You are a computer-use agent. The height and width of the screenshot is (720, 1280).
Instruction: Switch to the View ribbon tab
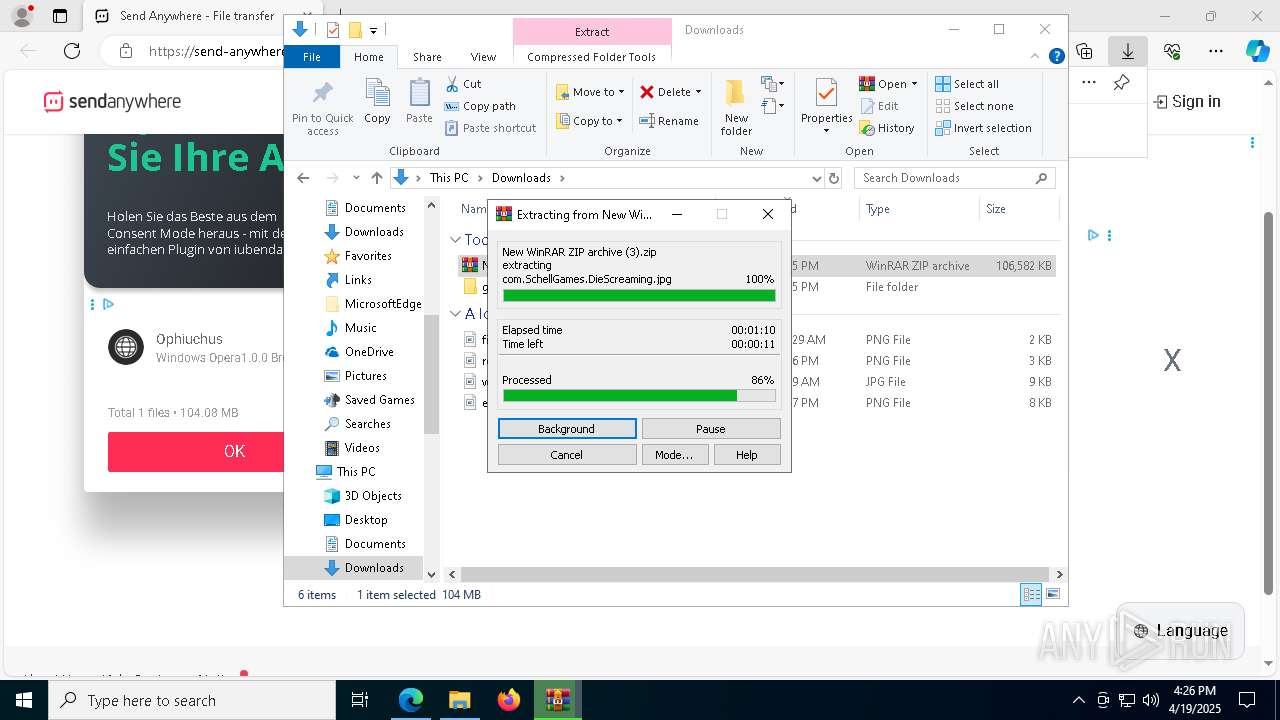[x=483, y=57]
